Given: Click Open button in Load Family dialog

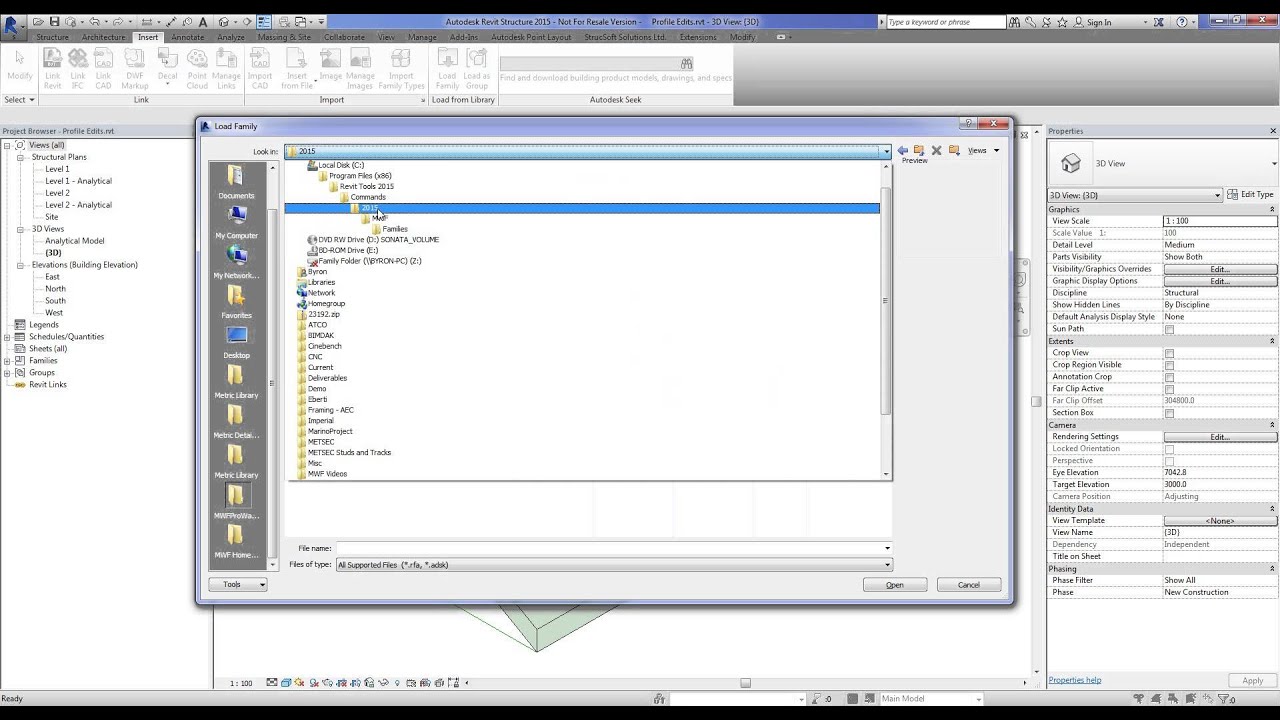Looking at the screenshot, I should click(x=895, y=585).
